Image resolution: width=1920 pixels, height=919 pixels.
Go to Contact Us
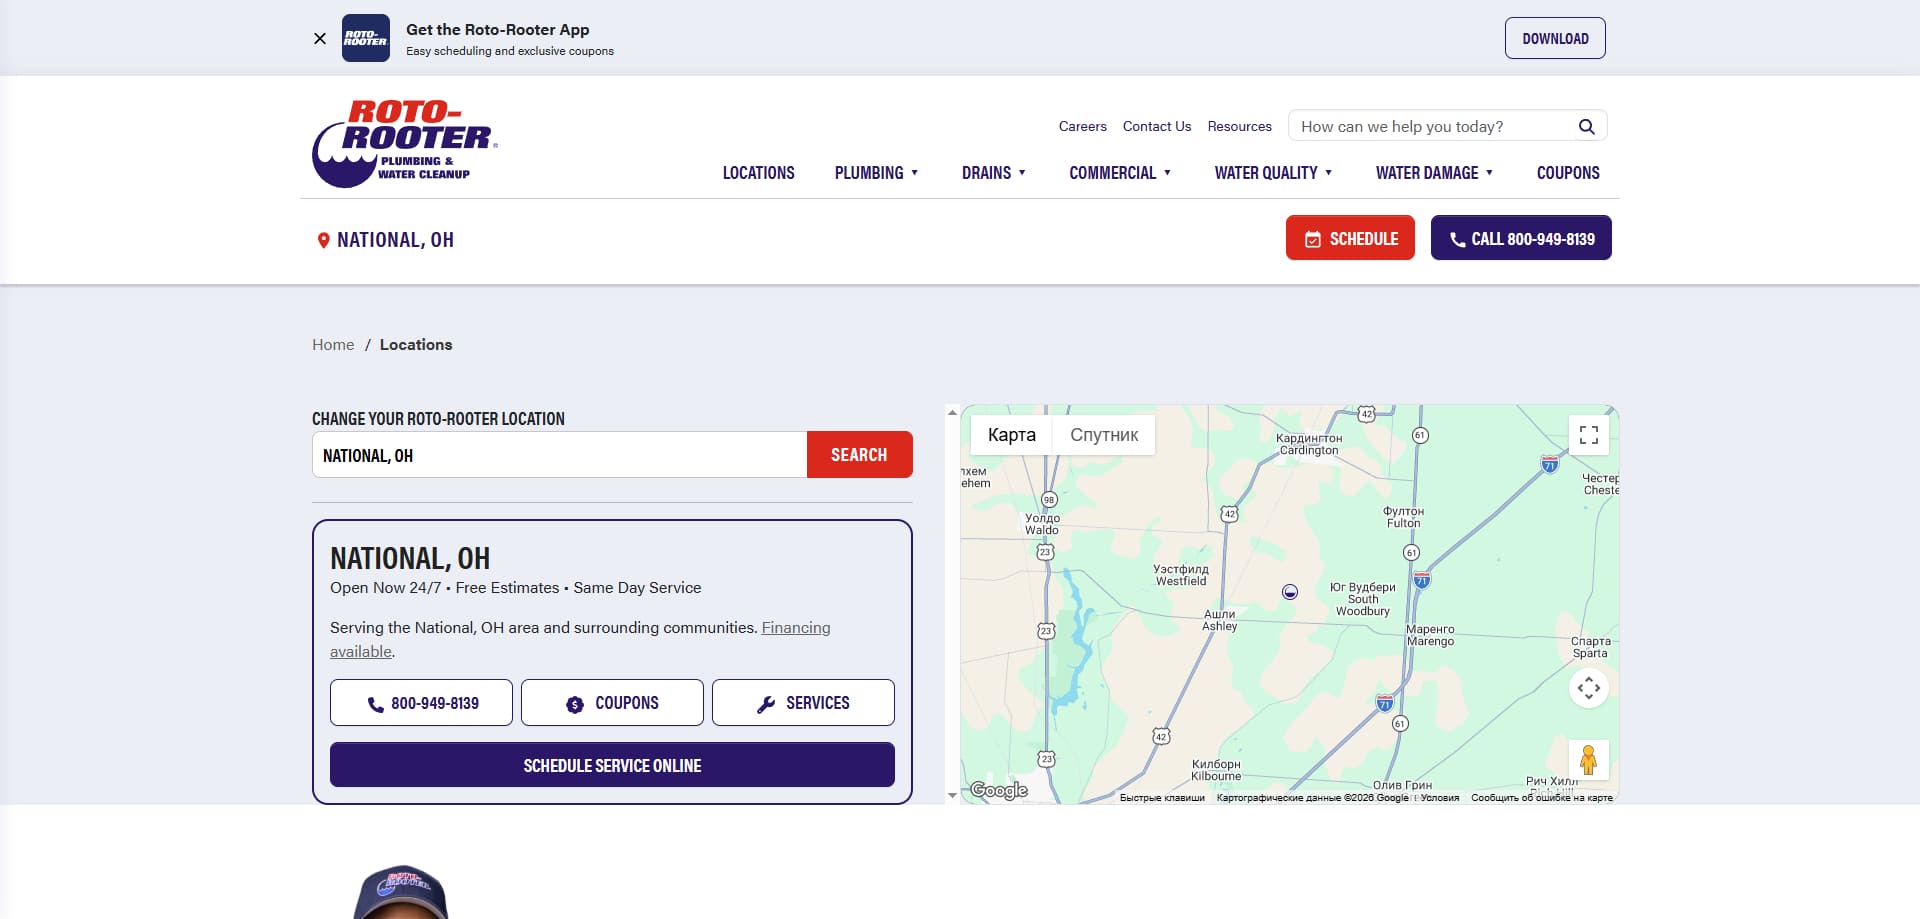coord(1157,126)
